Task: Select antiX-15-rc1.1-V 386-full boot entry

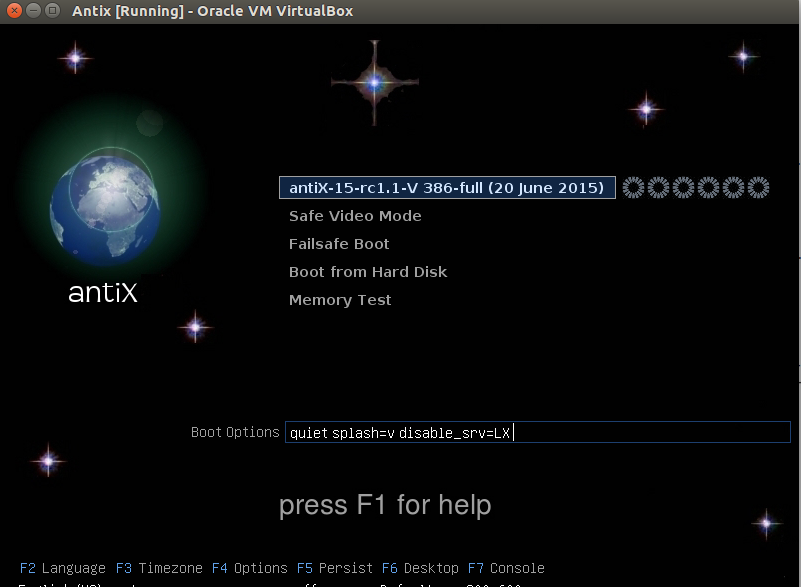Action: (447, 187)
